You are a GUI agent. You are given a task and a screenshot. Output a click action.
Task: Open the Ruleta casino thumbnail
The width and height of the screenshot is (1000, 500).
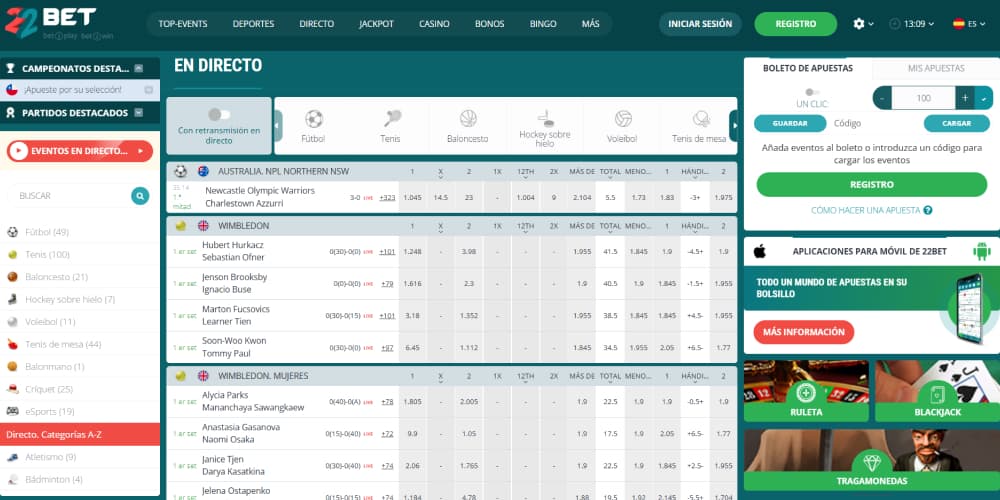(x=806, y=391)
